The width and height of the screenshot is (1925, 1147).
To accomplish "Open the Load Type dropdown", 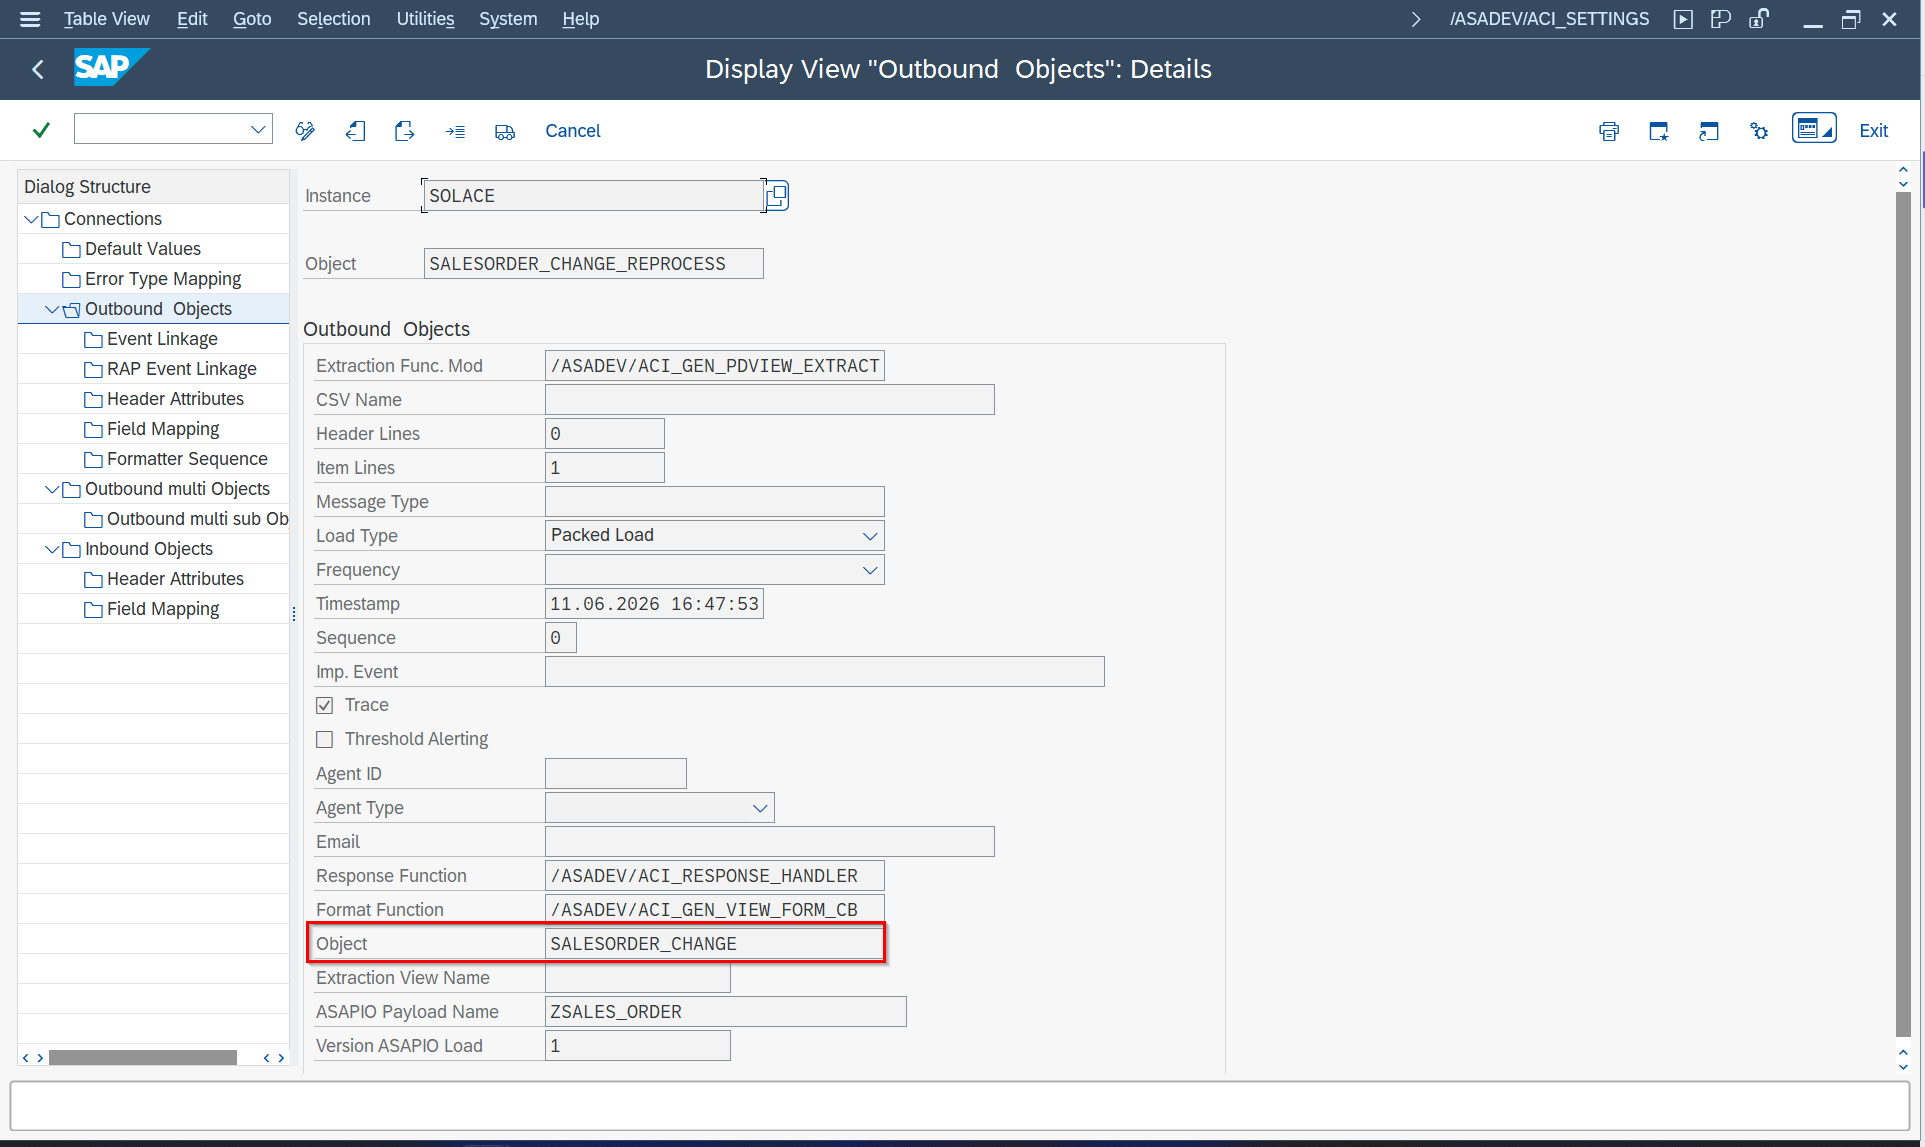I will [x=870, y=536].
